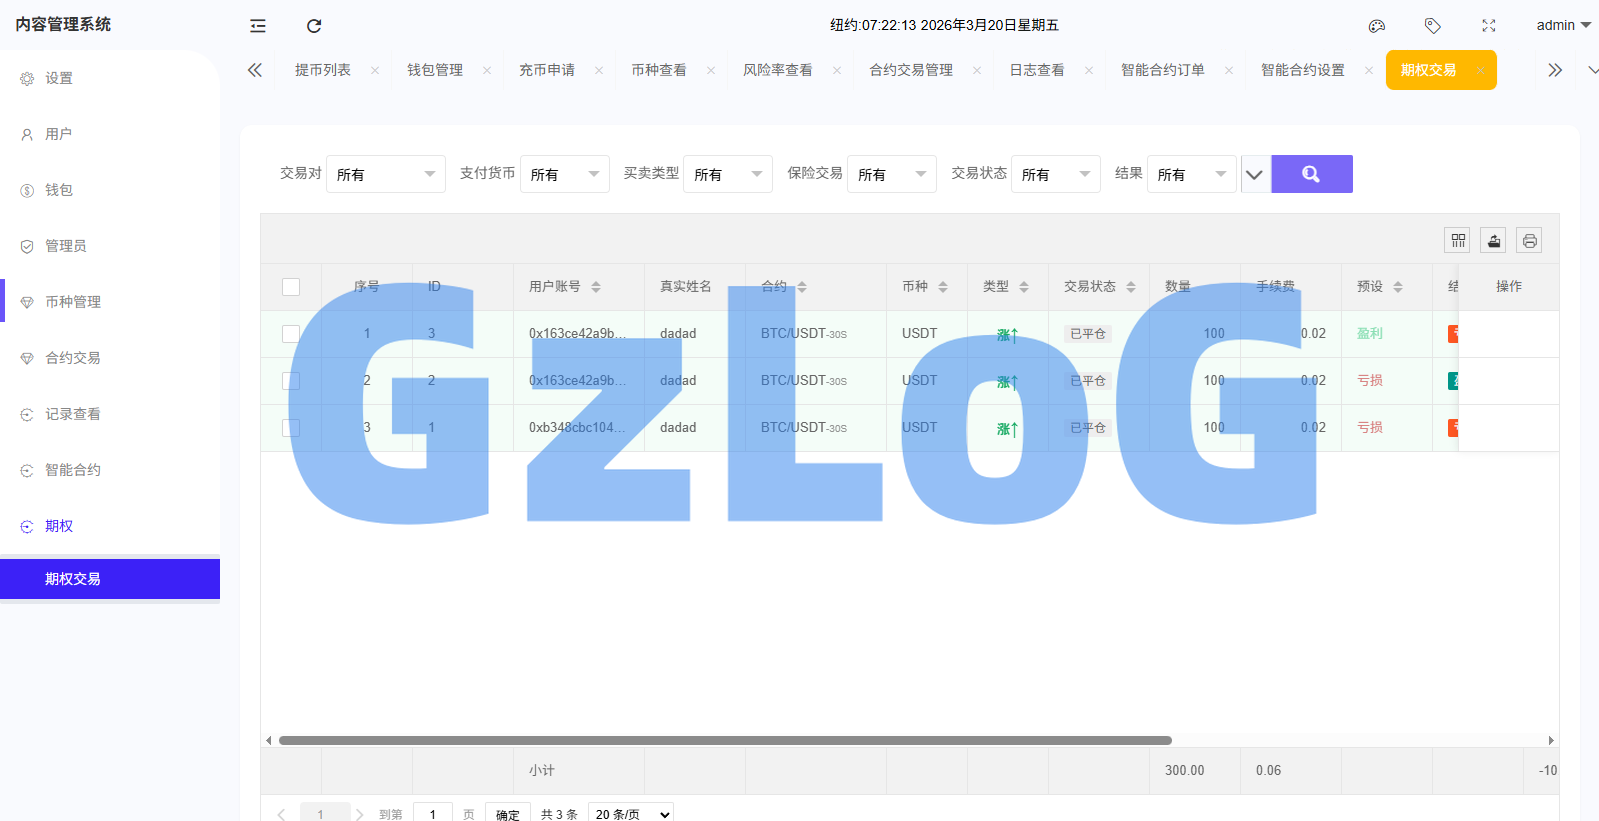The image size is (1599, 821).
Task: Click the purple search button
Action: pyautogui.click(x=1311, y=174)
